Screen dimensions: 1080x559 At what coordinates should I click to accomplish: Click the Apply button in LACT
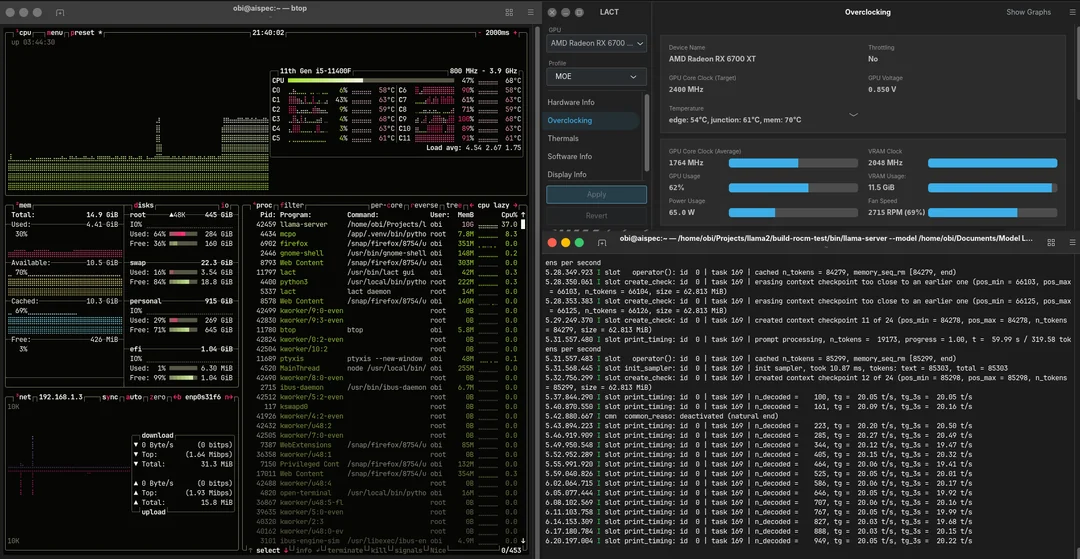point(596,194)
